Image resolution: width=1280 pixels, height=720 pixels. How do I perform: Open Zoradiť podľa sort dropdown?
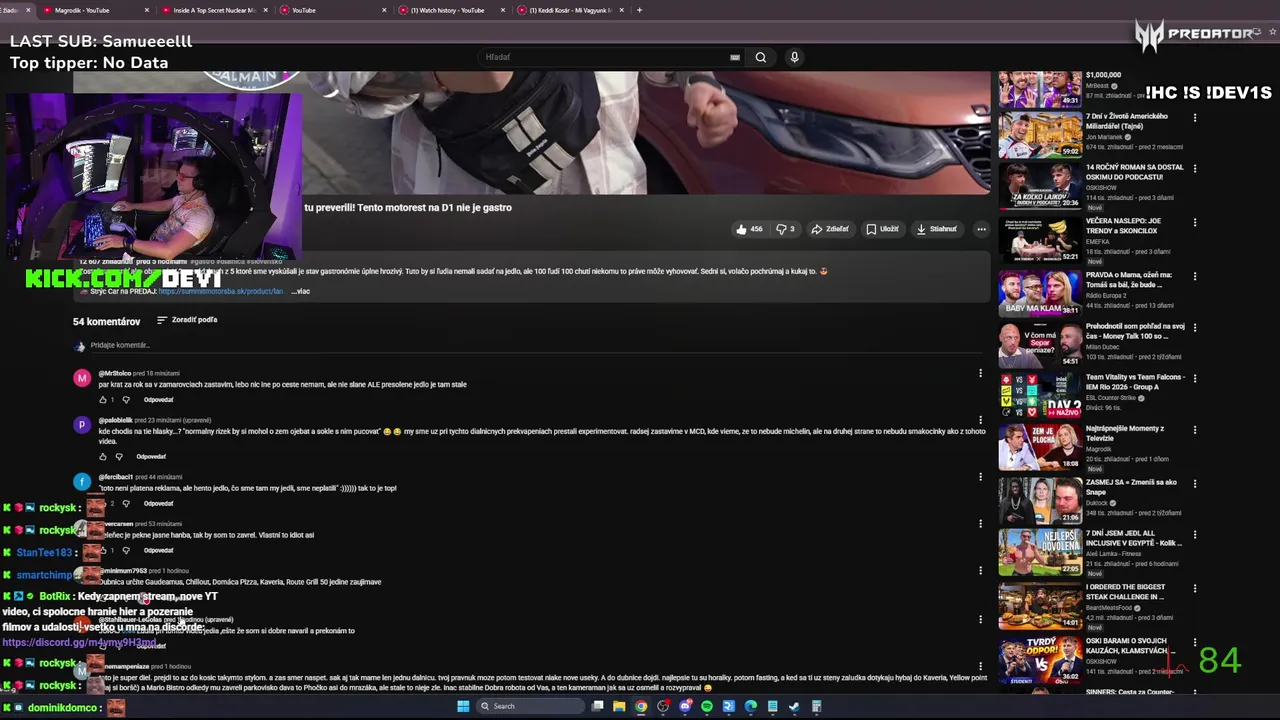pyautogui.click(x=187, y=320)
